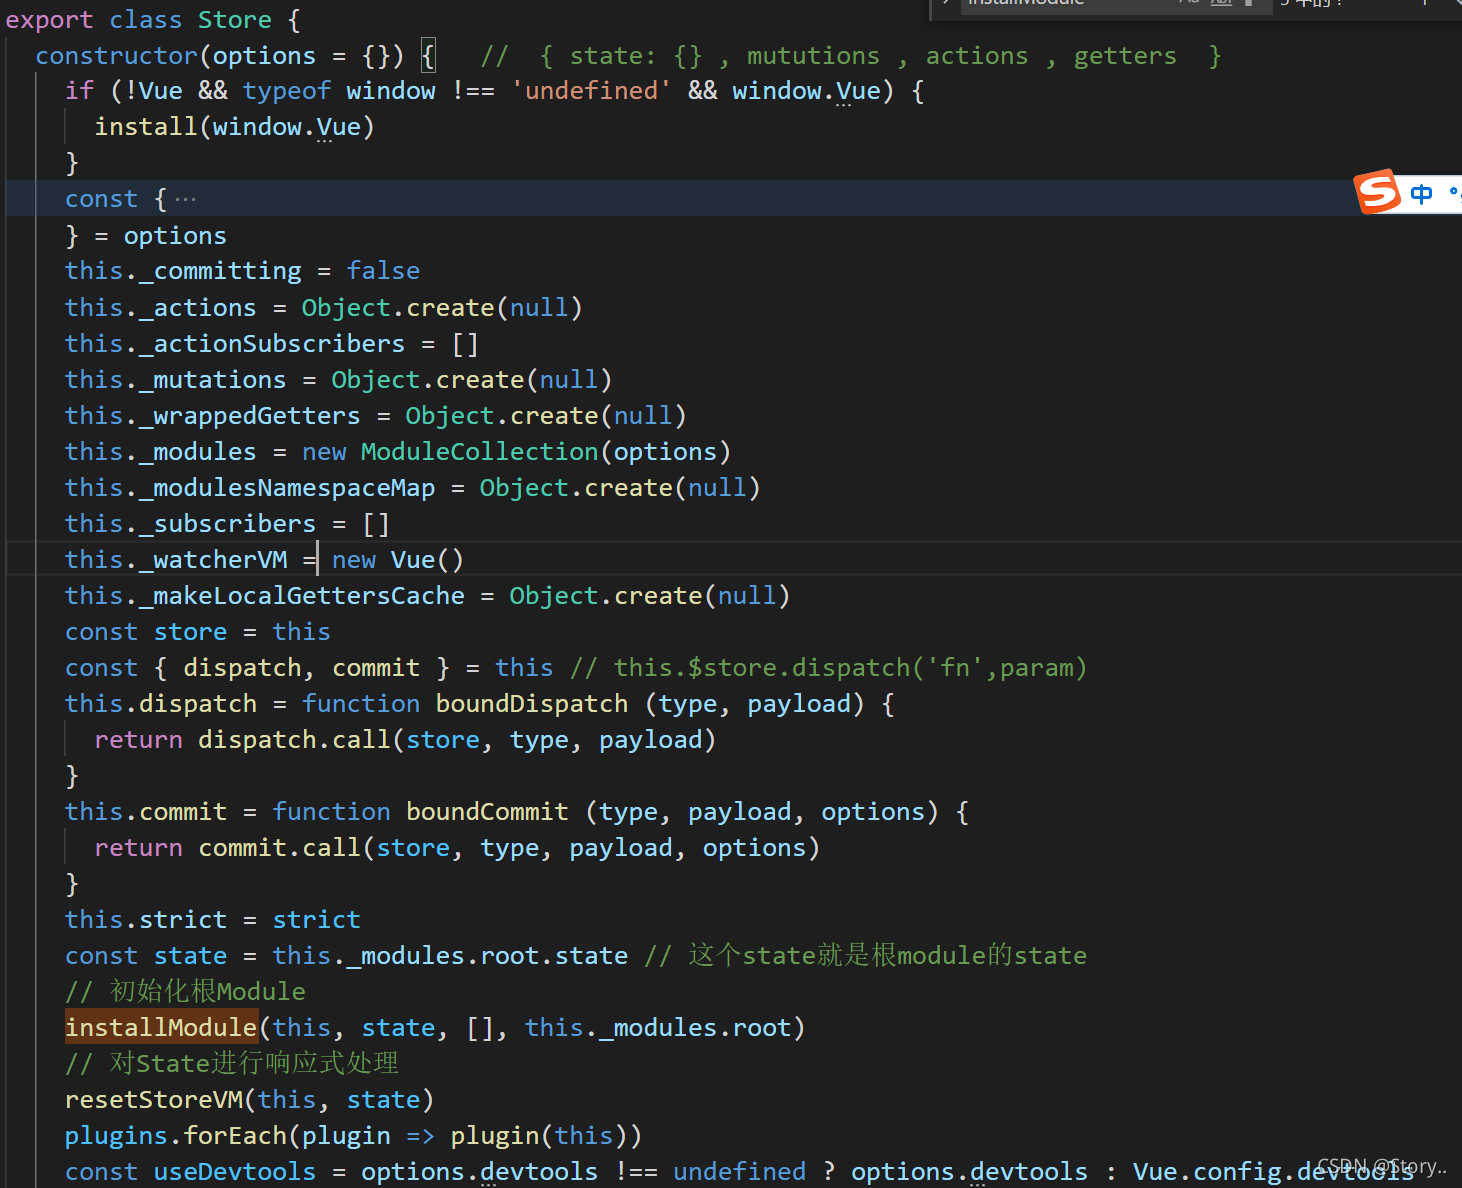The width and height of the screenshot is (1462, 1188).
Task: Click 'this._actionSubscribers = []' line
Action: click(x=271, y=343)
